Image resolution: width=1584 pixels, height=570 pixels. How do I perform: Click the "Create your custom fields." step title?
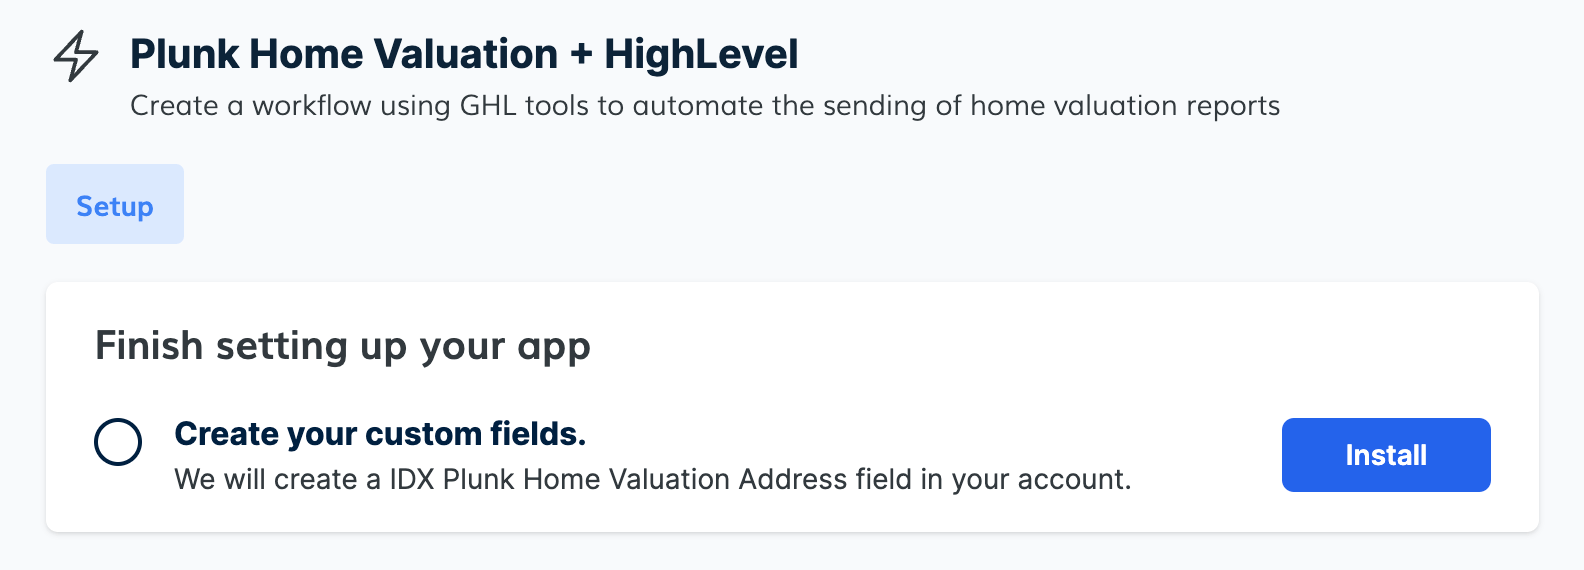click(380, 434)
